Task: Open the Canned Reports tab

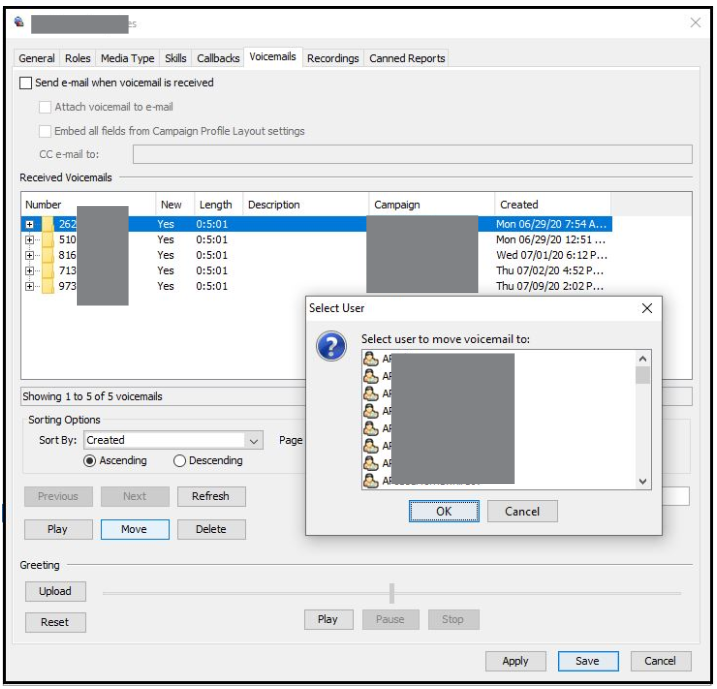Action: (x=407, y=59)
